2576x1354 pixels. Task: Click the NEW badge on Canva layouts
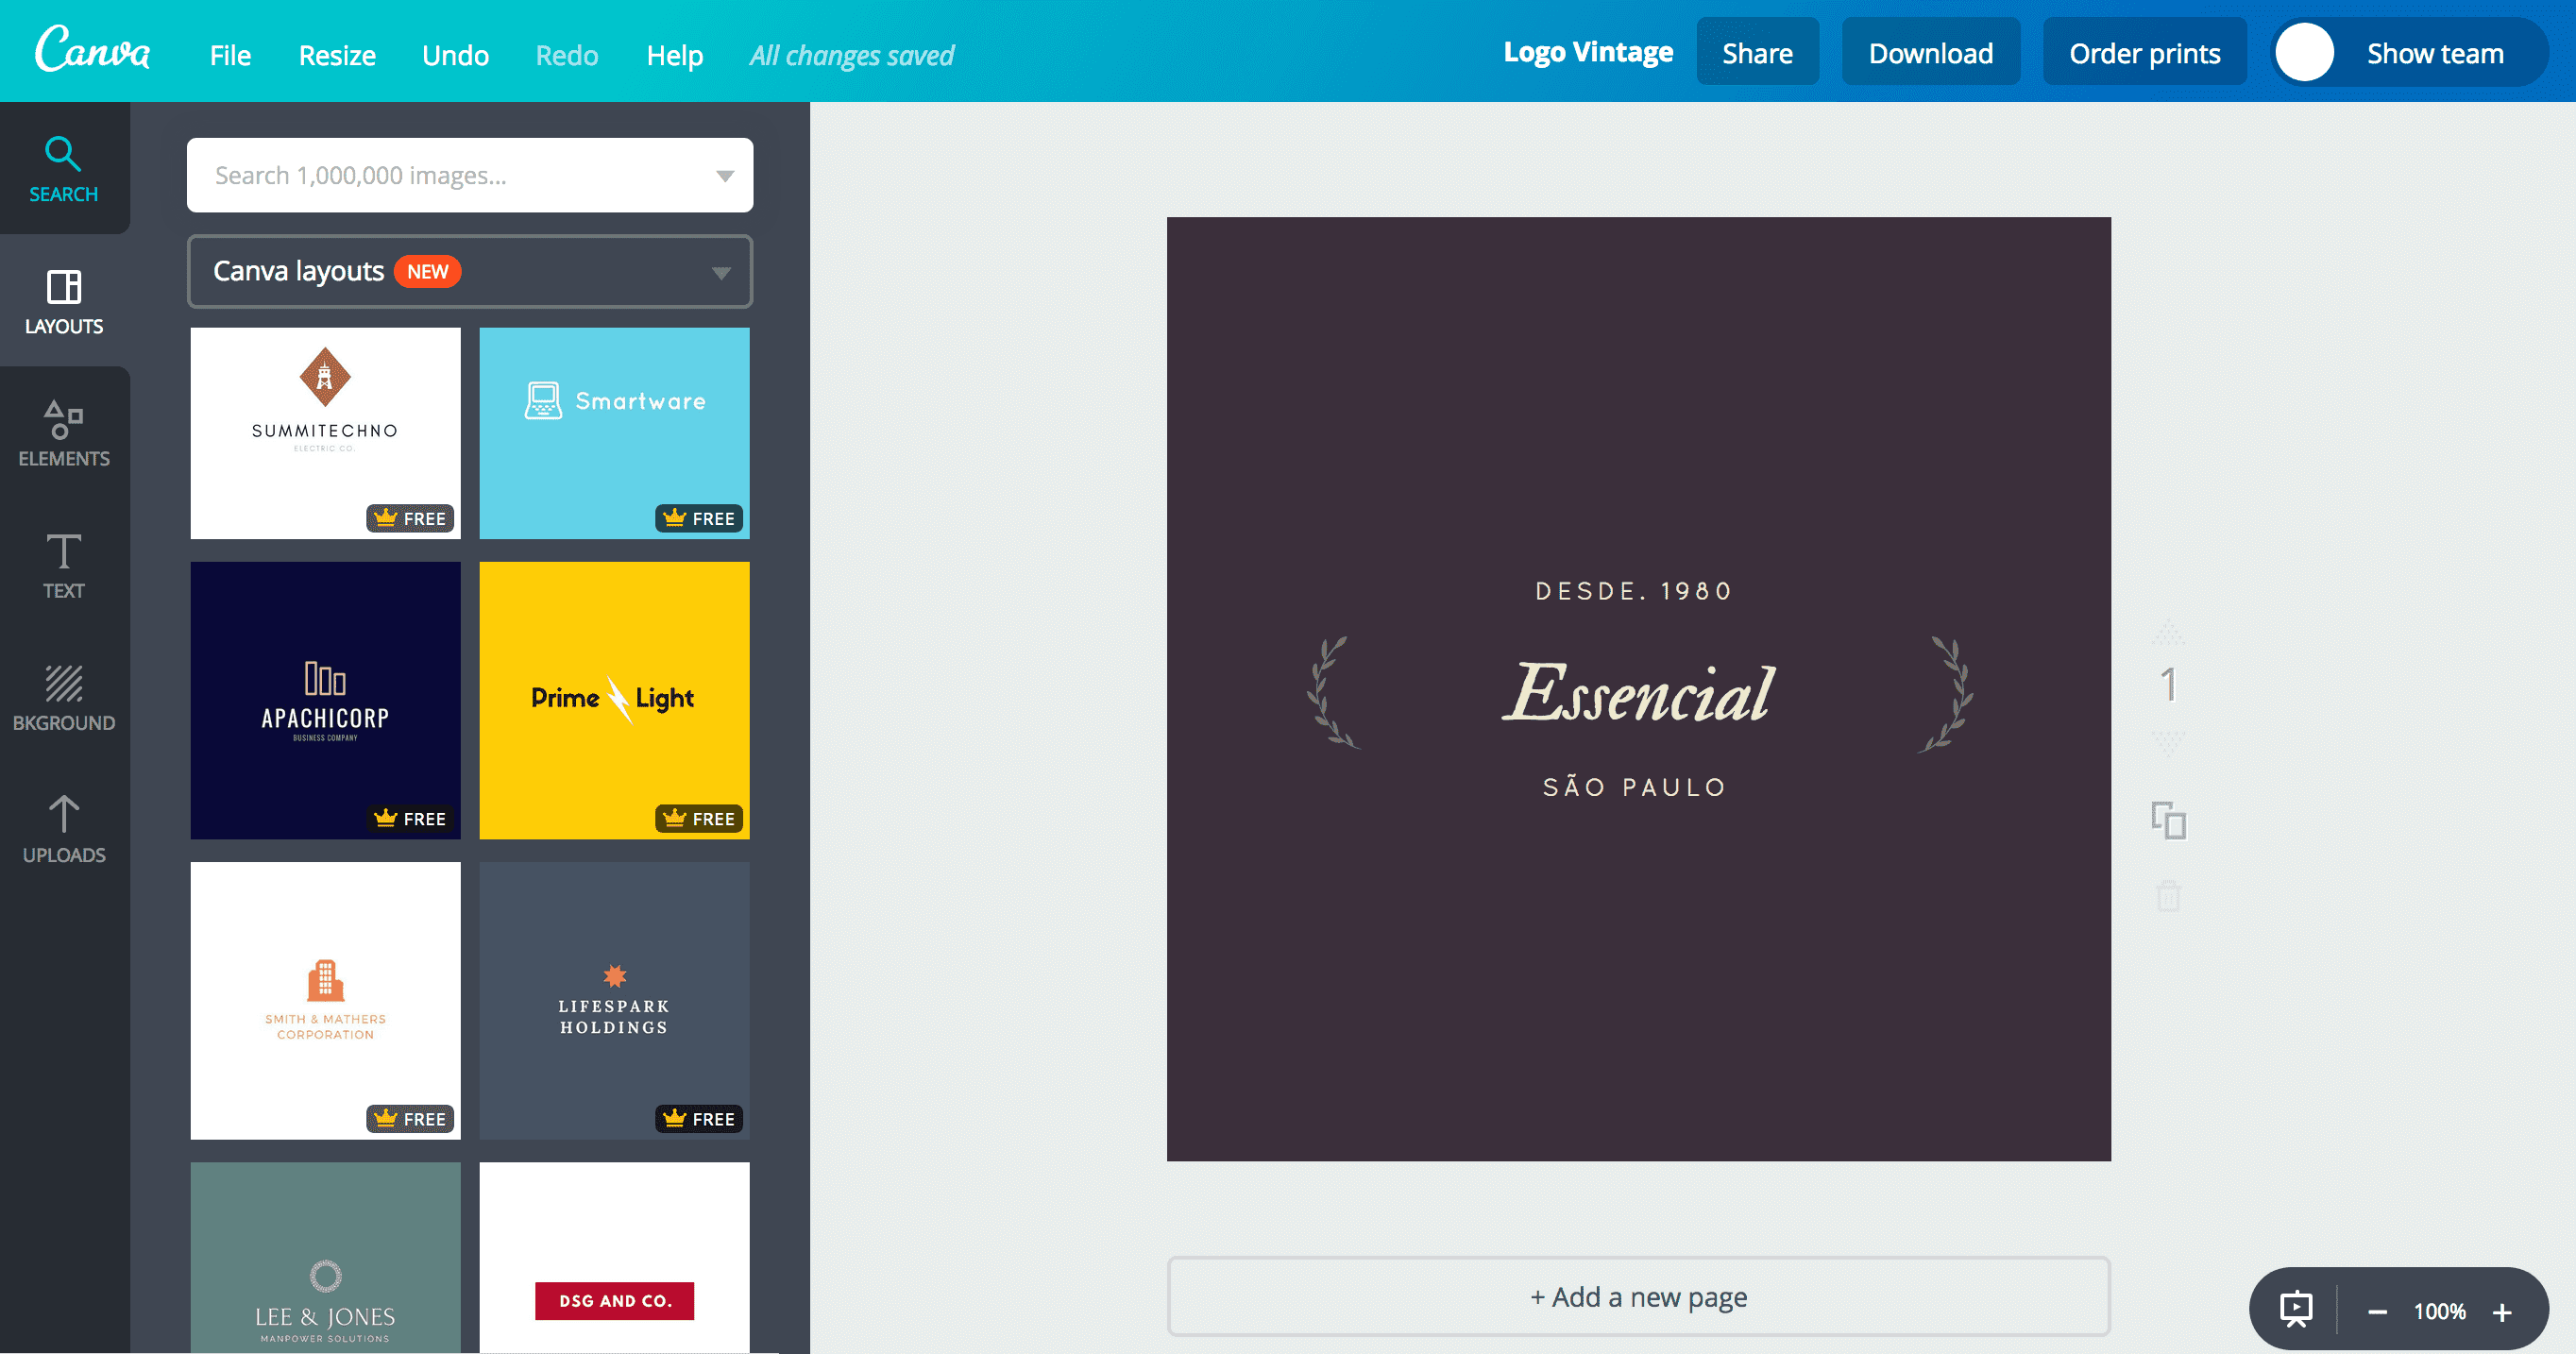(x=427, y=272)
